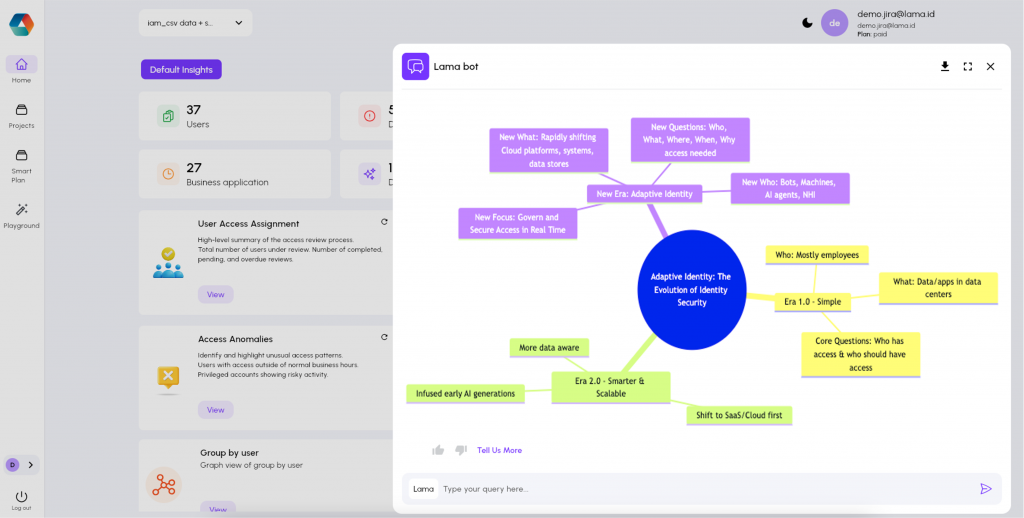
Task: Toggle dark mode moon icon
Action: (807, 23)
